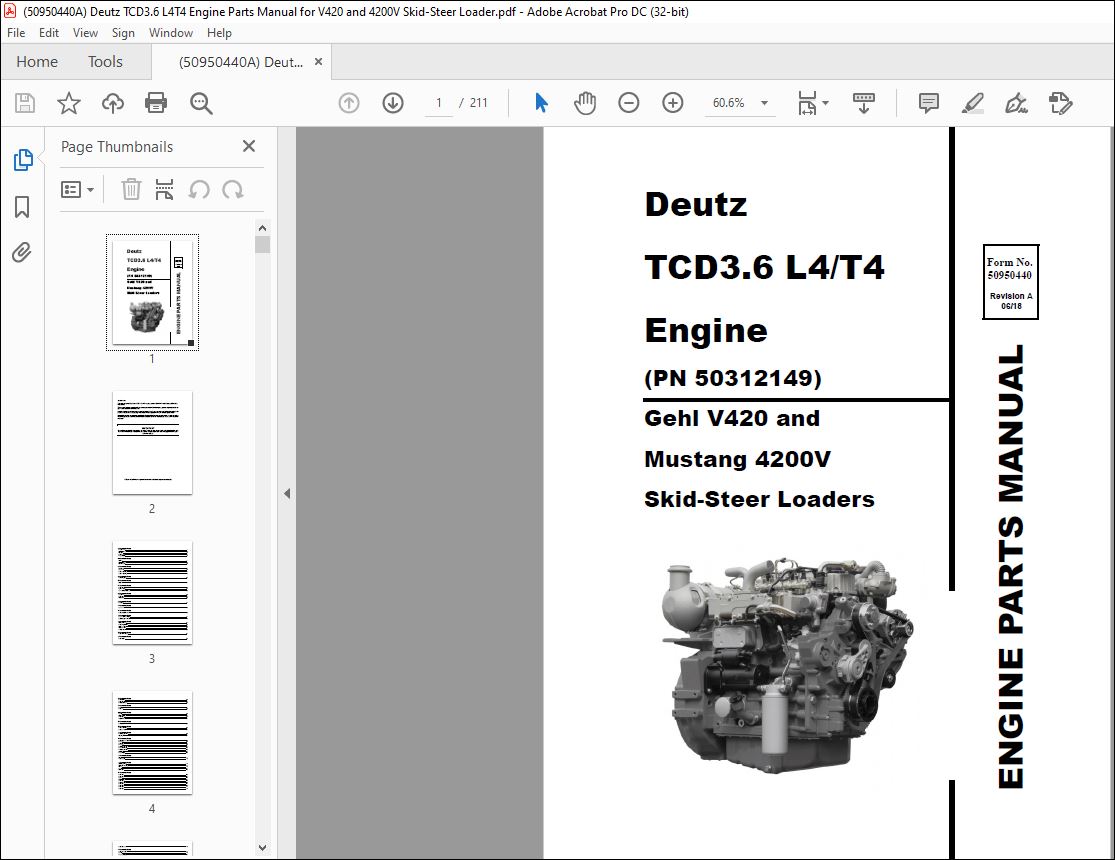The image size is (1115, 860).
Task: Go to the previous page arrow
Action: 348,103
